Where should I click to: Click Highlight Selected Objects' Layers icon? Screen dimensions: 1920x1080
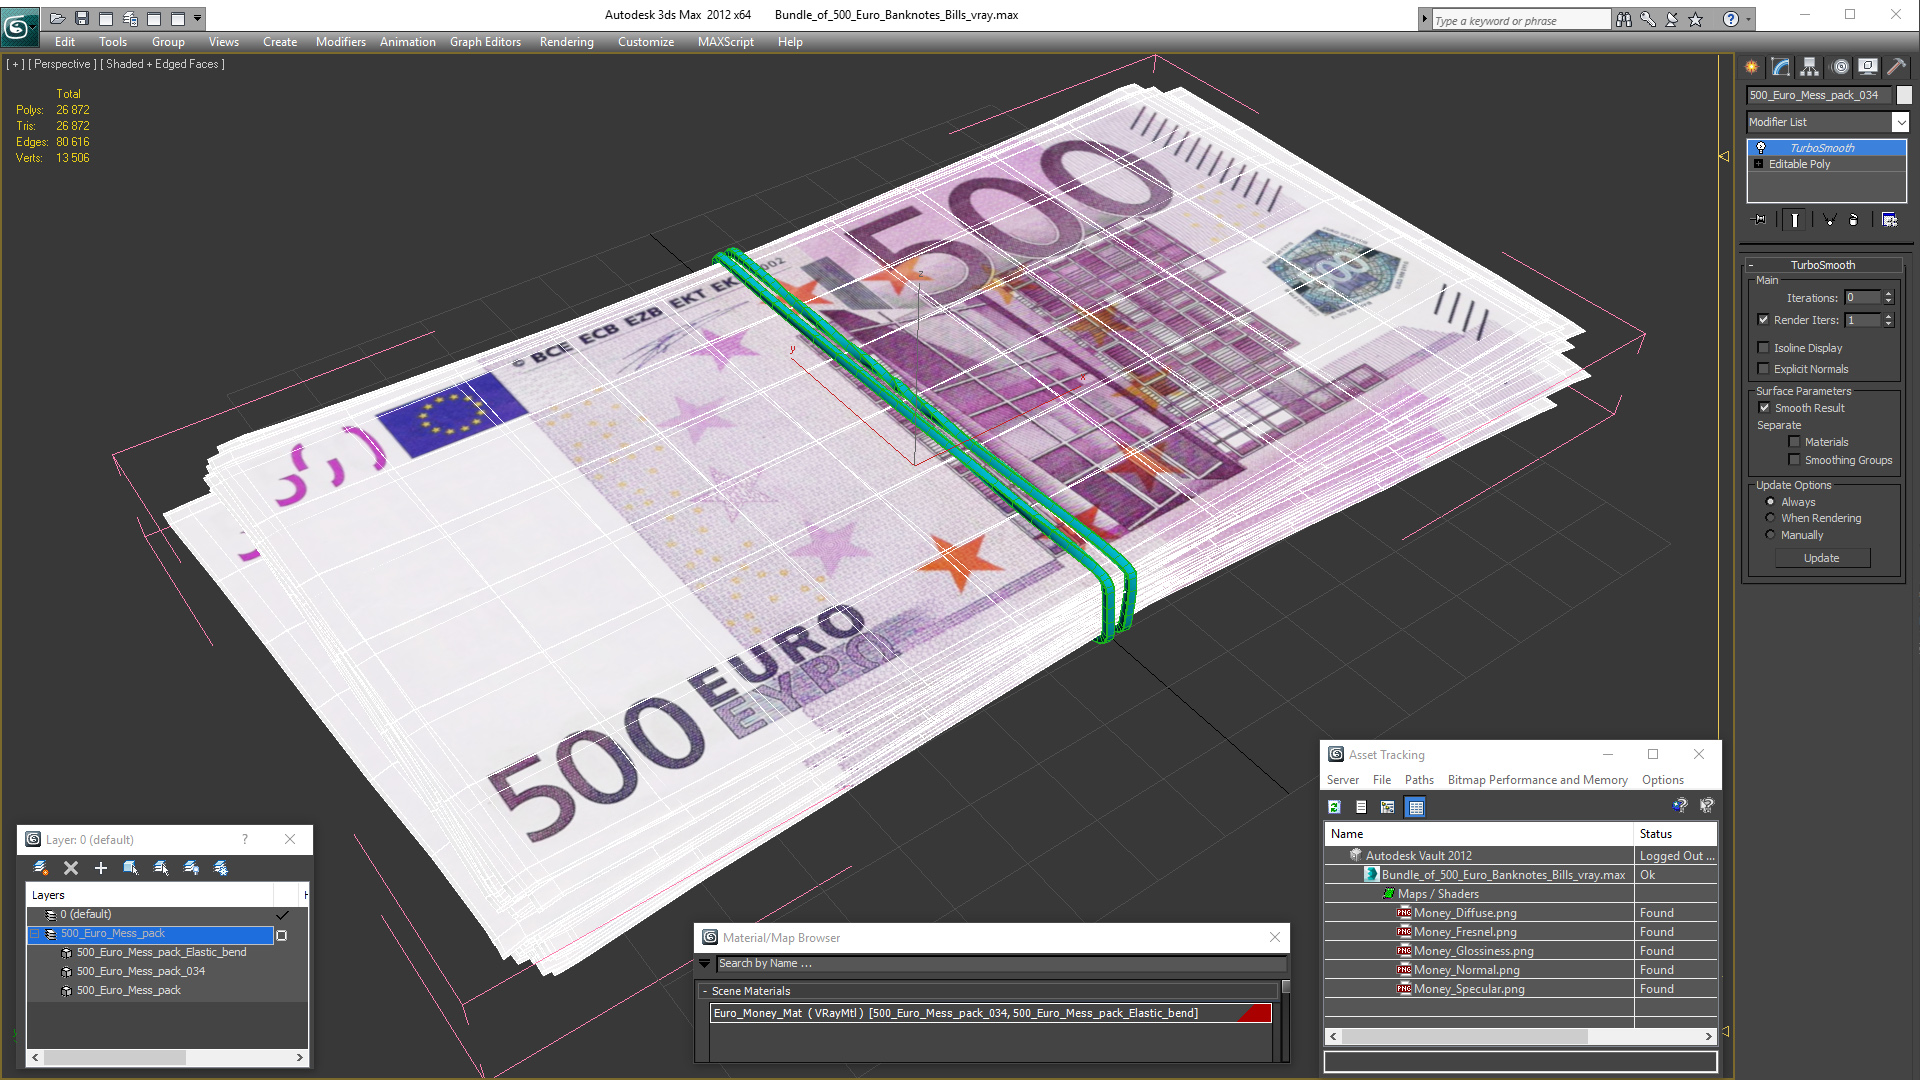click(x=161, y=868)
